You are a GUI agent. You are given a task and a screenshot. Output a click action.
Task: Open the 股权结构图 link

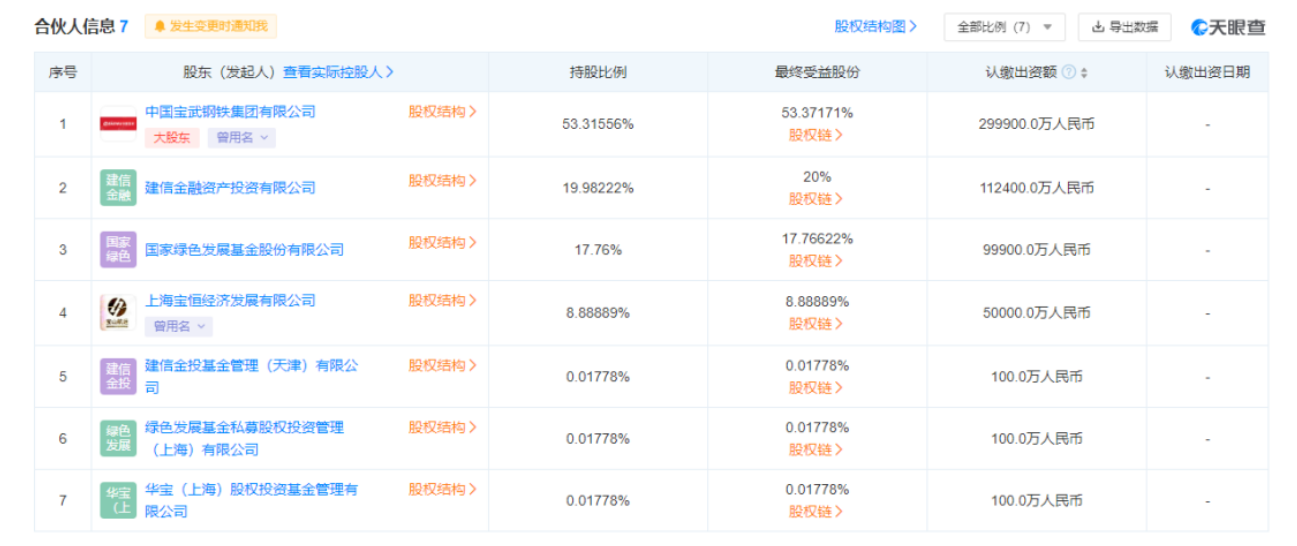point(876,27)
